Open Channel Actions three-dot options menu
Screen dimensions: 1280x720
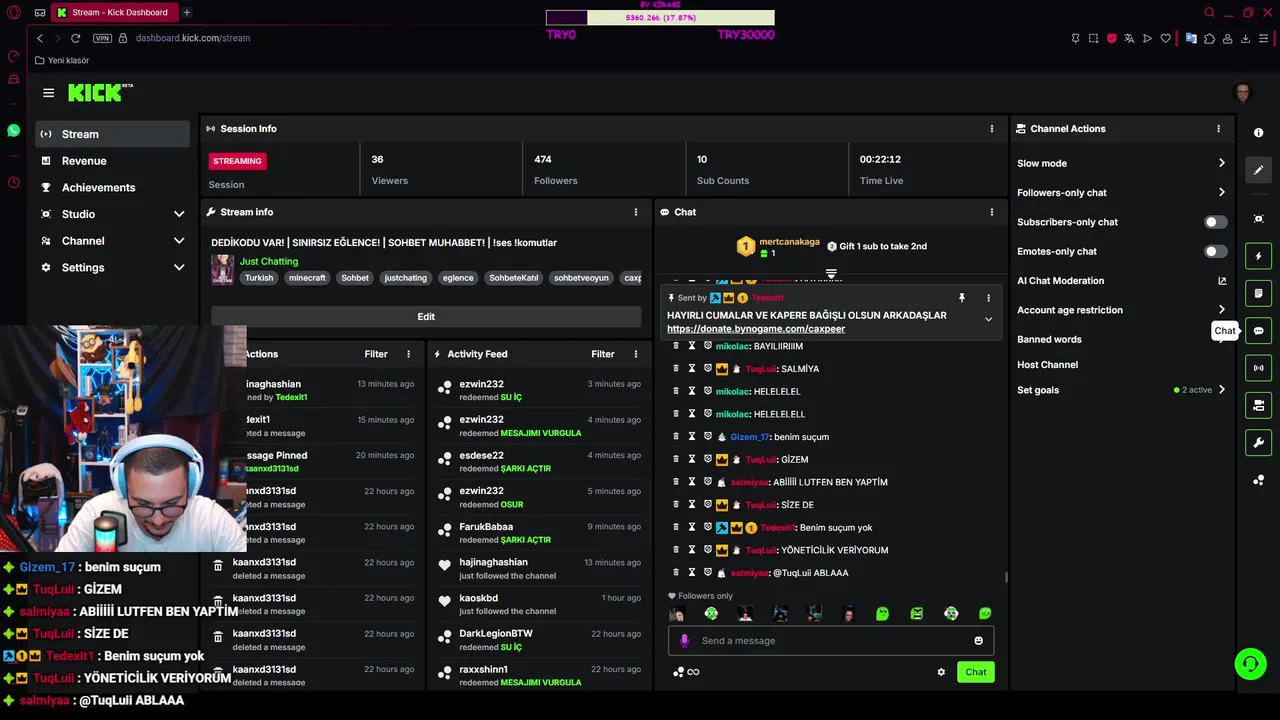point(1218,129)
